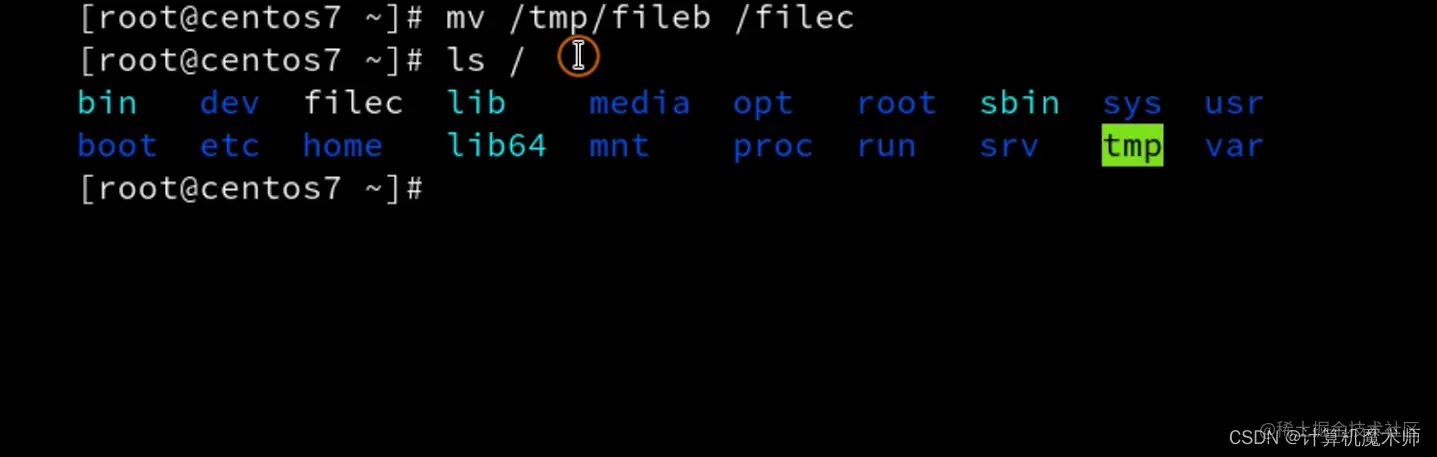Click the 'opt' directory entry
Image resolution: width=1437 pixels, height=457 pixels.
(763, 105)
